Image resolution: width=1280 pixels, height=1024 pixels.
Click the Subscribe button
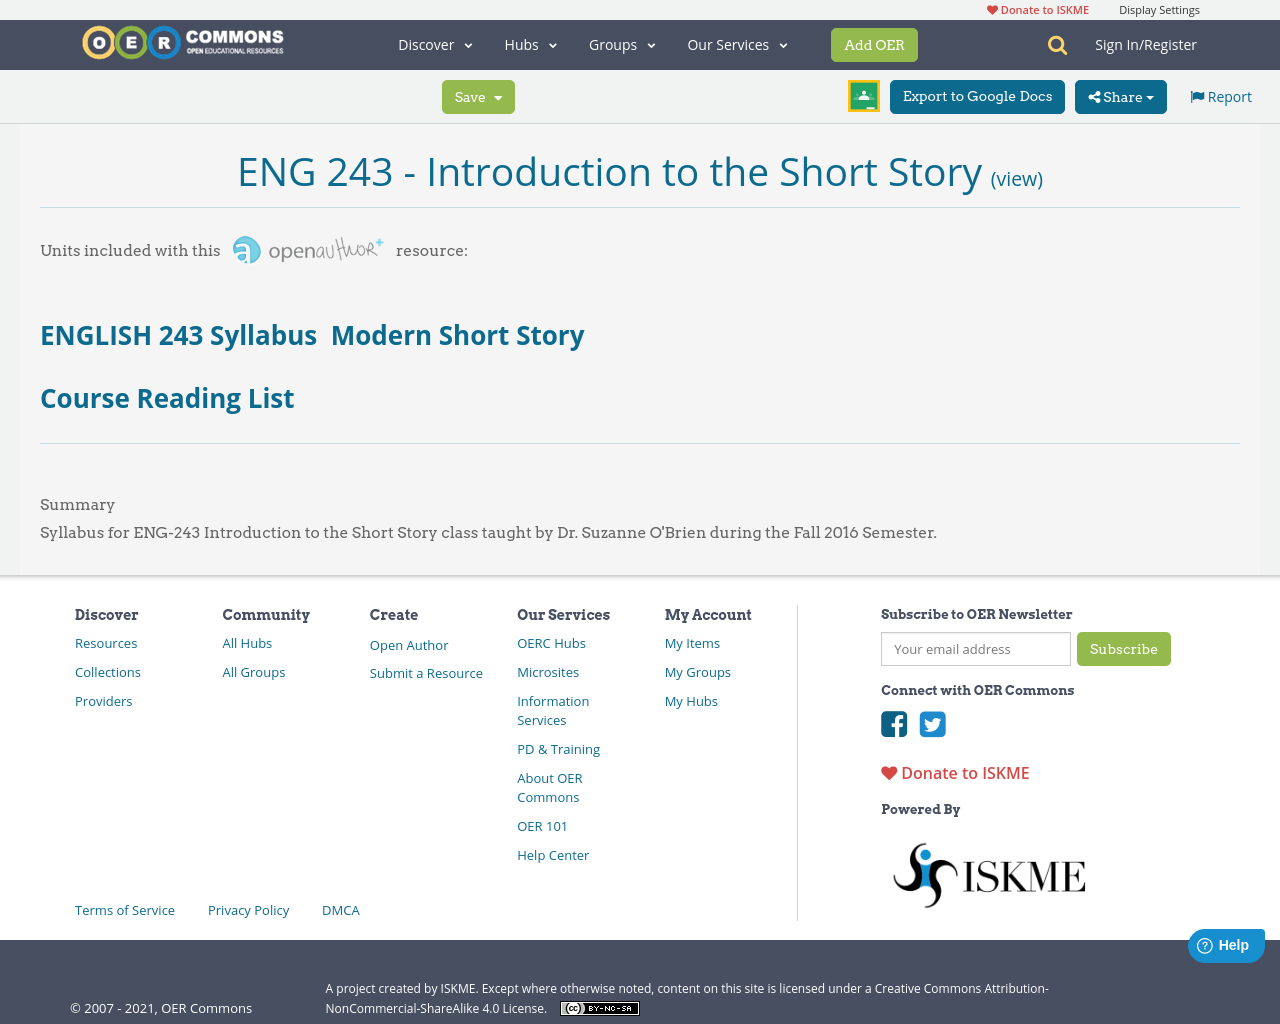(1124, 649)
